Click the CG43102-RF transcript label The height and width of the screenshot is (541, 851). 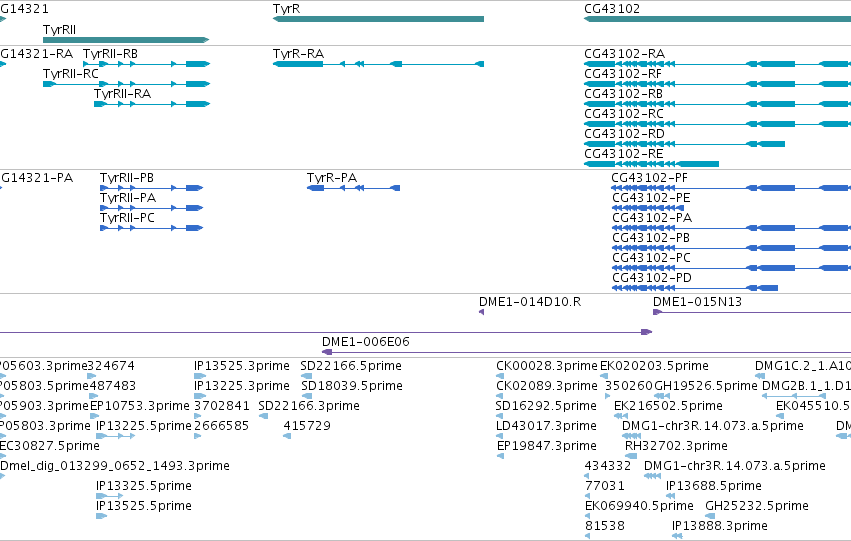623,74
